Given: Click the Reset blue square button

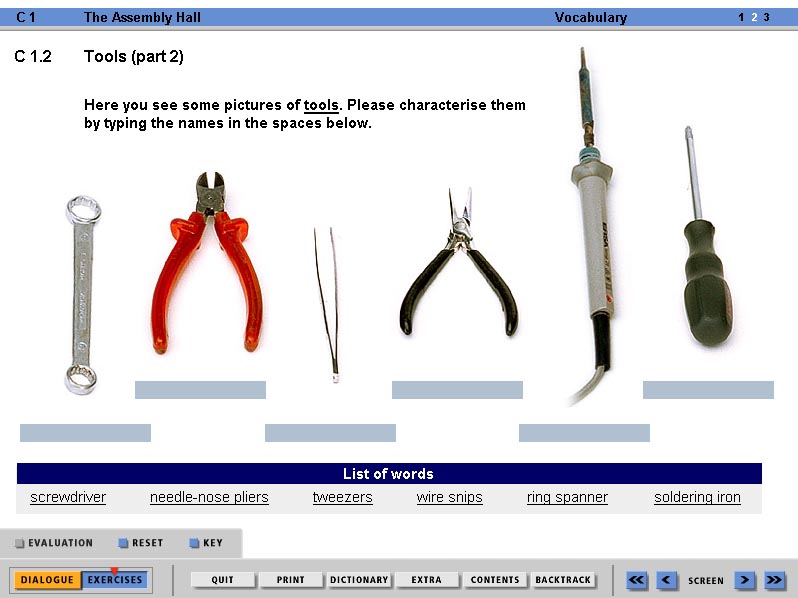Looking at the screenshot, I should 123,543.
